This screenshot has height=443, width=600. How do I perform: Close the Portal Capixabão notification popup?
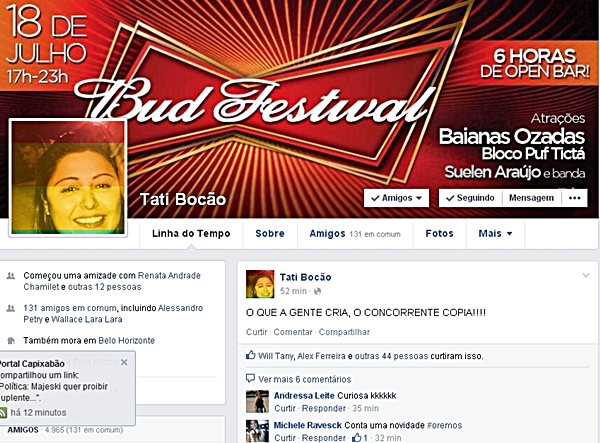(x=124, y=362)
